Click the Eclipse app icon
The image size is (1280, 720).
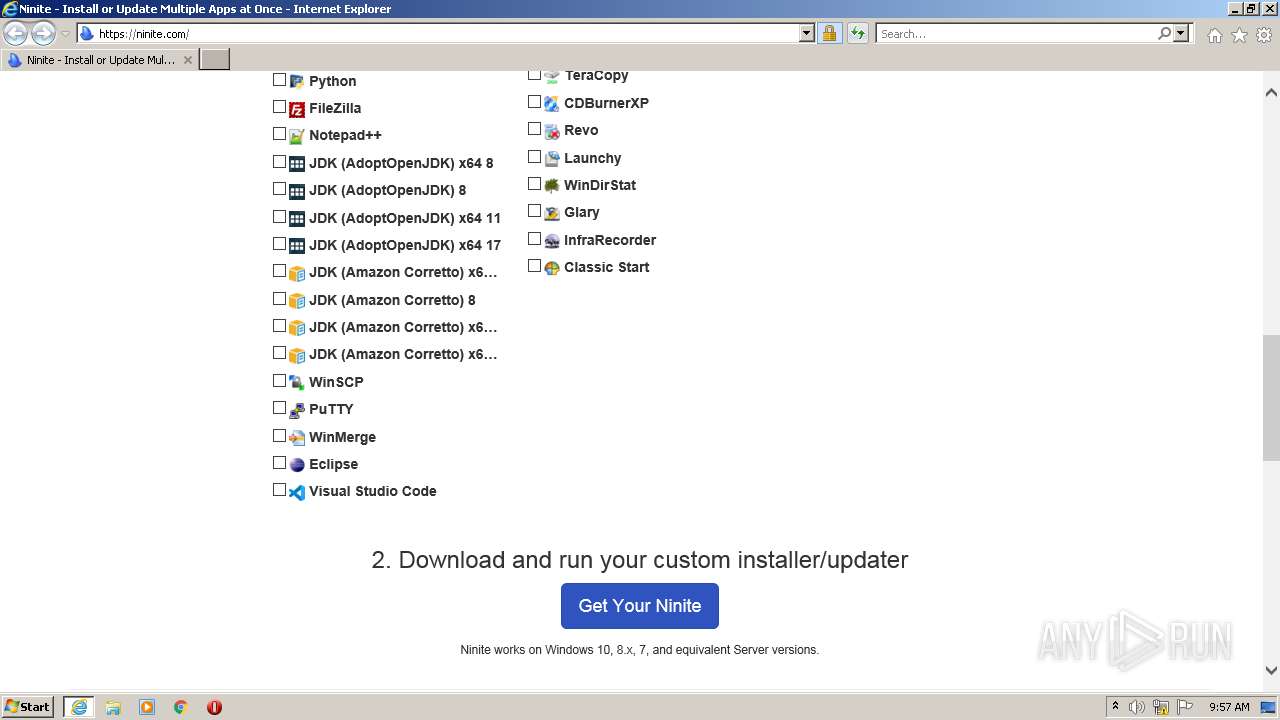coord(296,465)
